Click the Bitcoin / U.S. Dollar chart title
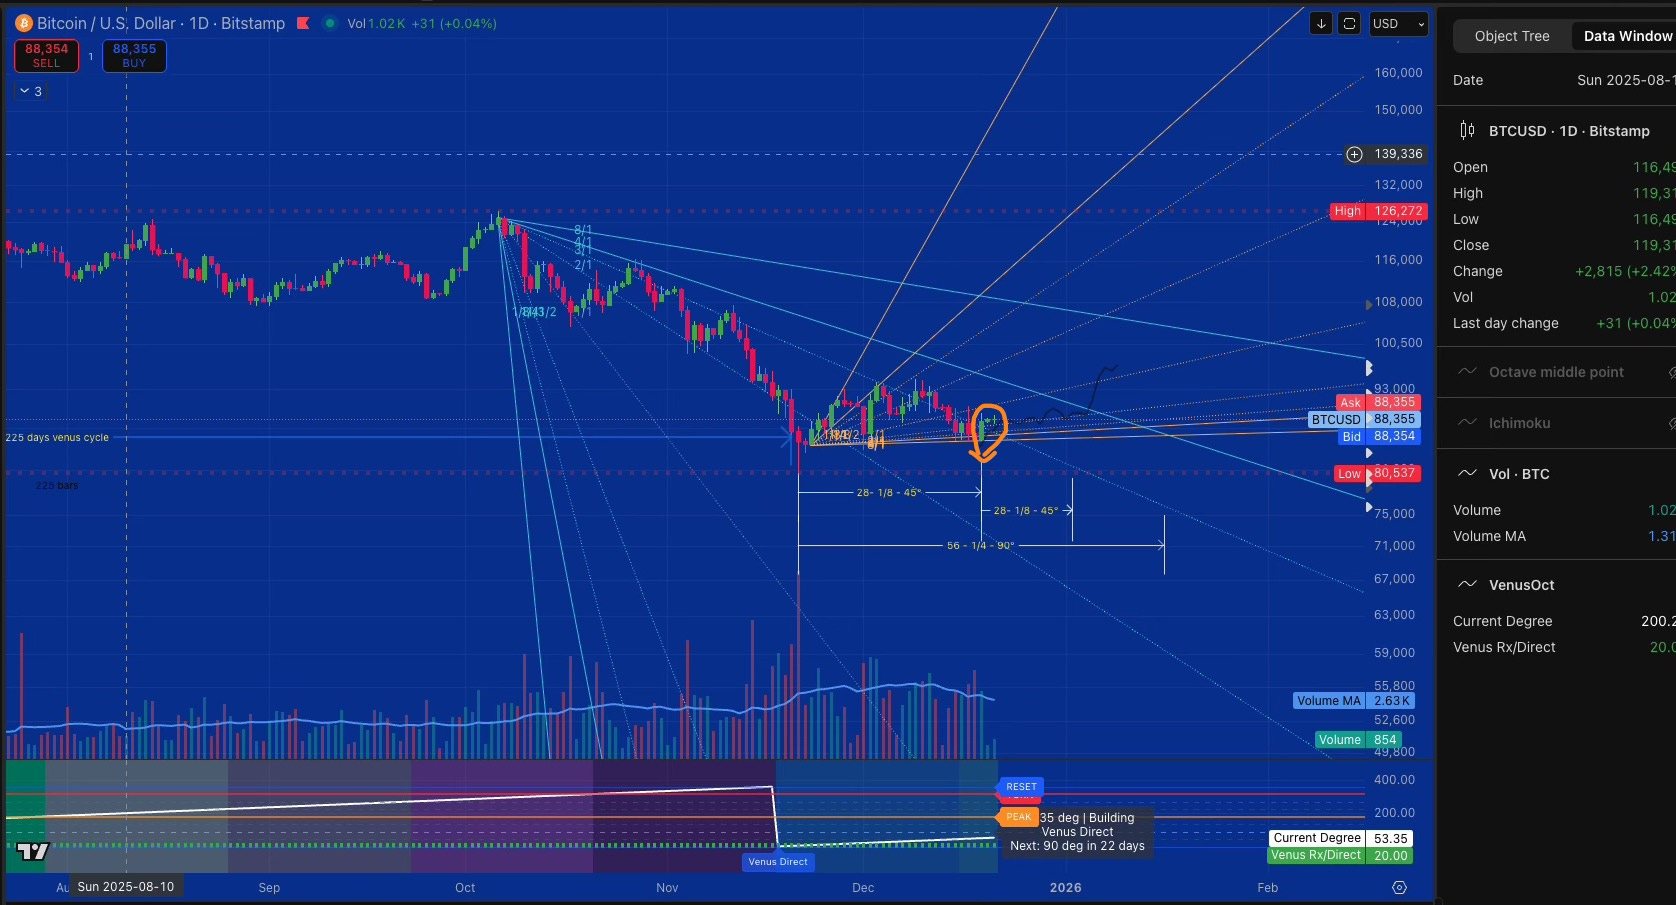1676x905 pixels. 161,23
